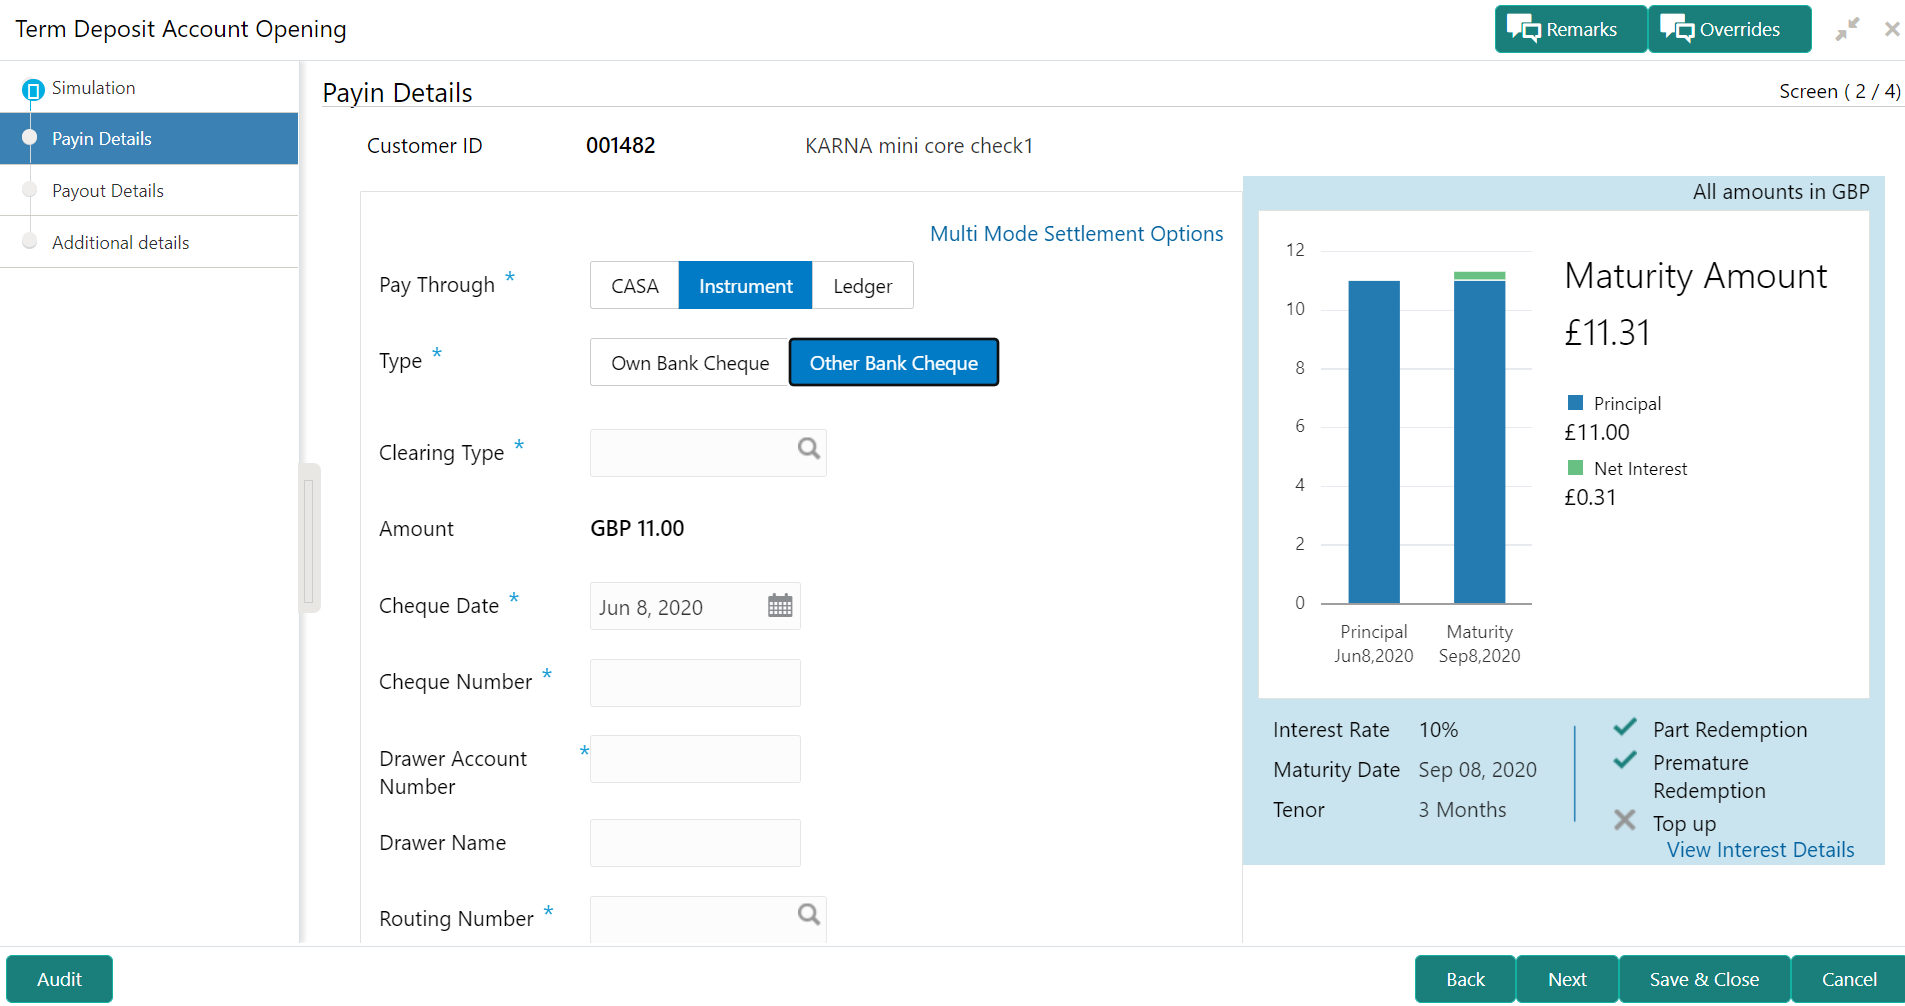The height and width of the screenshot is (1006, 1905).
Task: Switch to the Payout Details step
Action: [x=149, y=191]
